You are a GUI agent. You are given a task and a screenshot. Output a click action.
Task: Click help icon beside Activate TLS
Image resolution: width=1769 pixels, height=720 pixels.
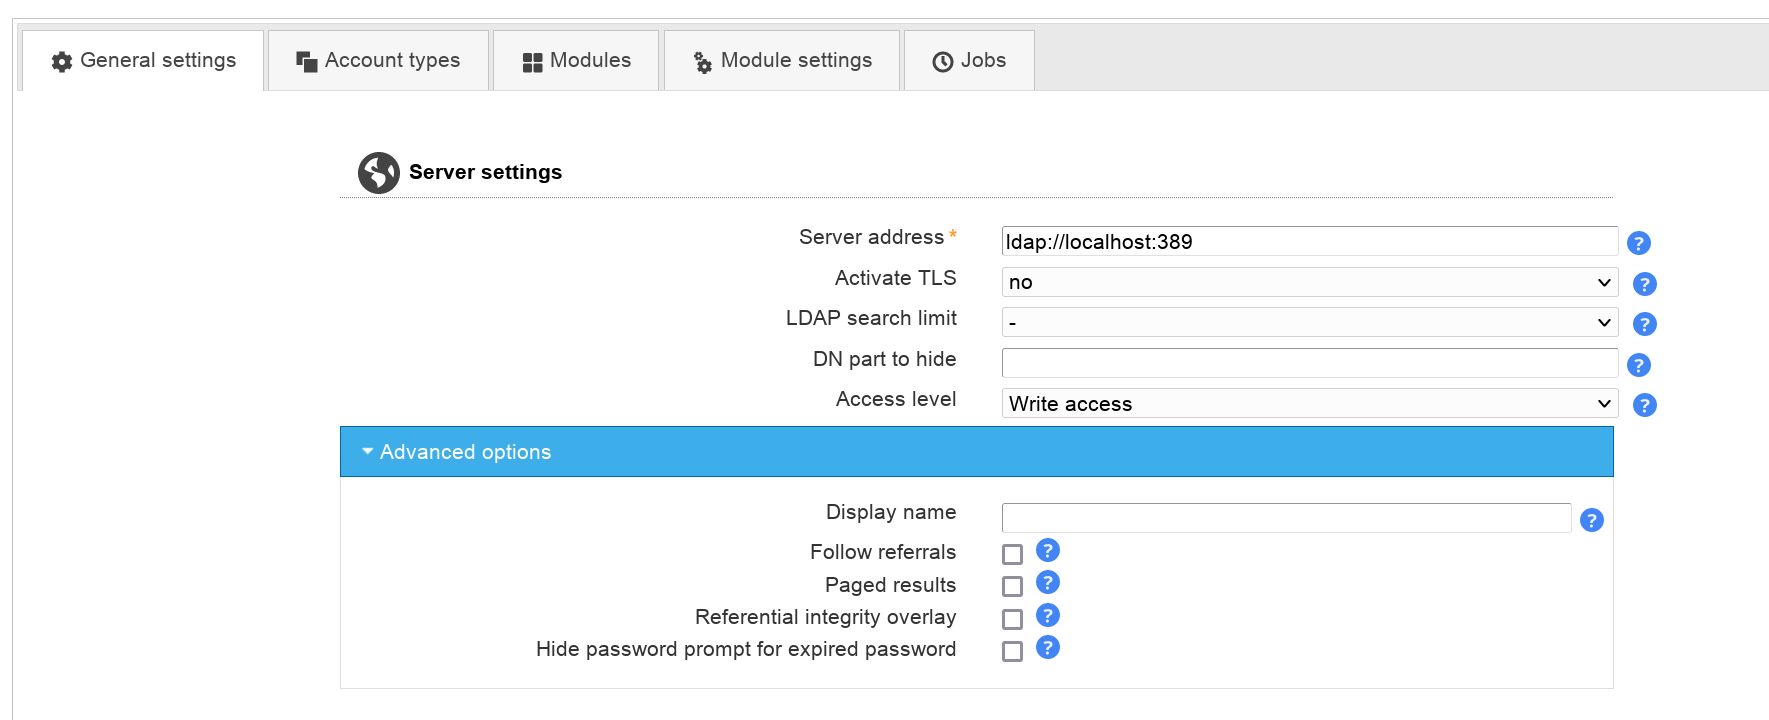[1644, 284]
